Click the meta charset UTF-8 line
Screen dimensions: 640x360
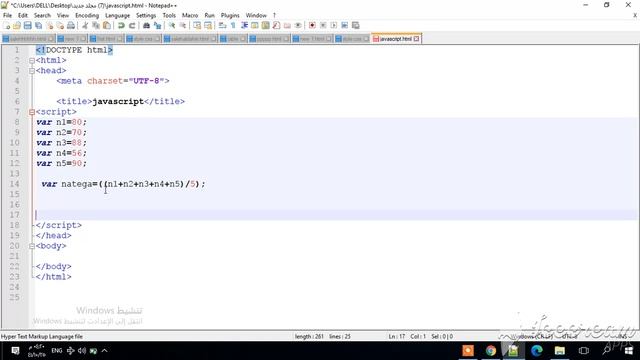click(x=113, y=81)
